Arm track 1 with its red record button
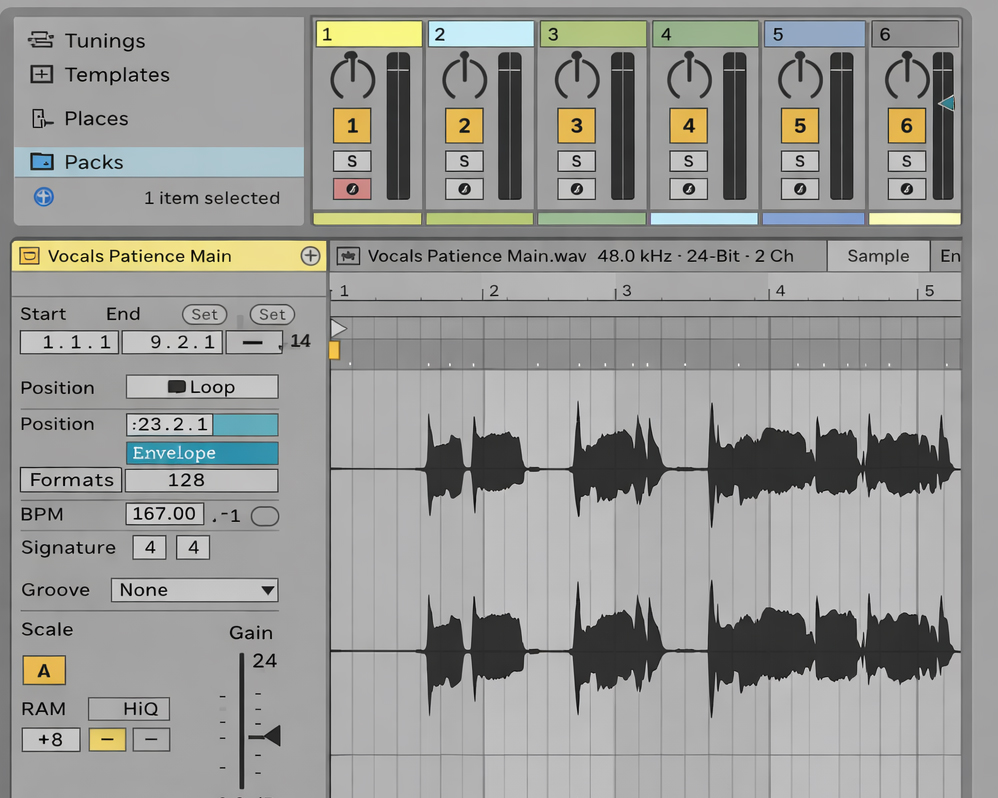The width and height of the screenshot is (998, 798). pyautogui.click(x=352, y=189)
